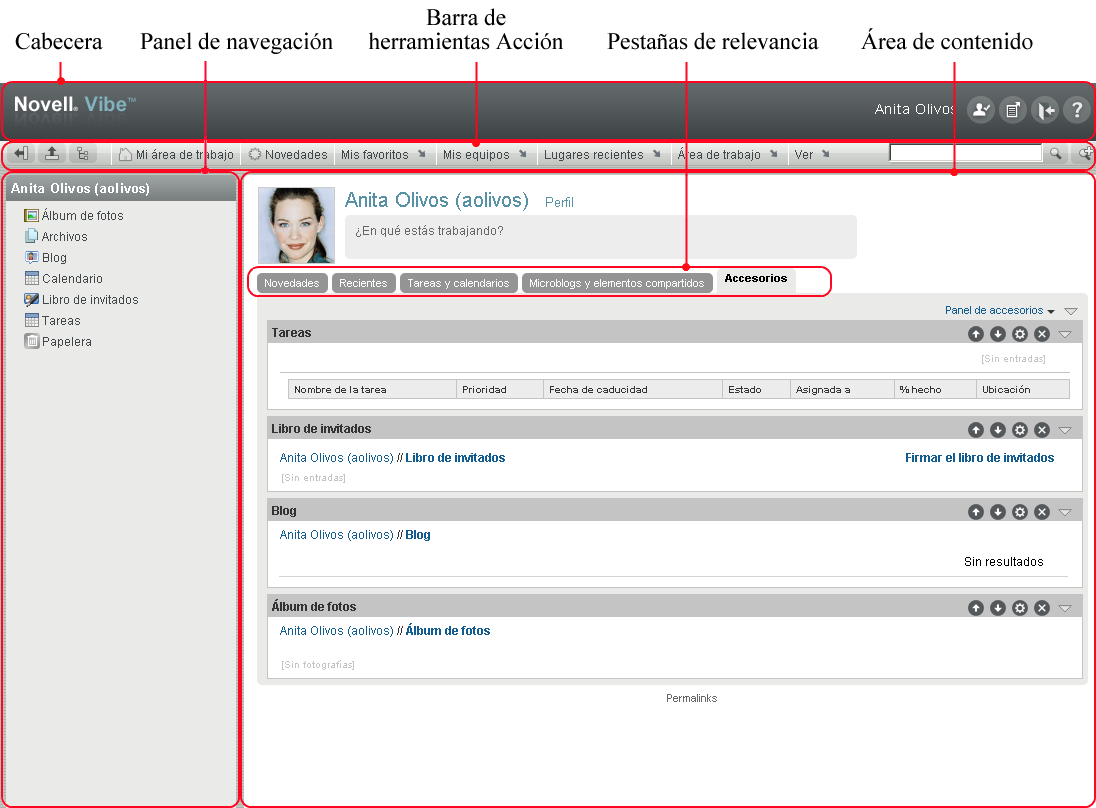This screenshot has width=1096, height=808.
Task: Click the sign out icon in header
Action: (1045, 110)
